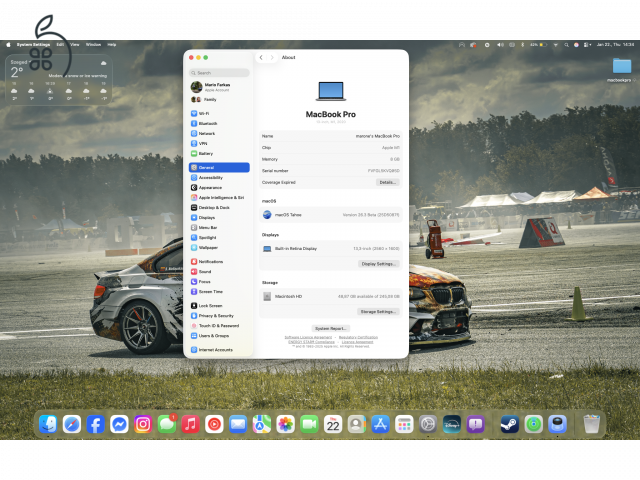Select Accessibility in the Settings sidebar
The image size is (640, 480).
tap(219, 178)
